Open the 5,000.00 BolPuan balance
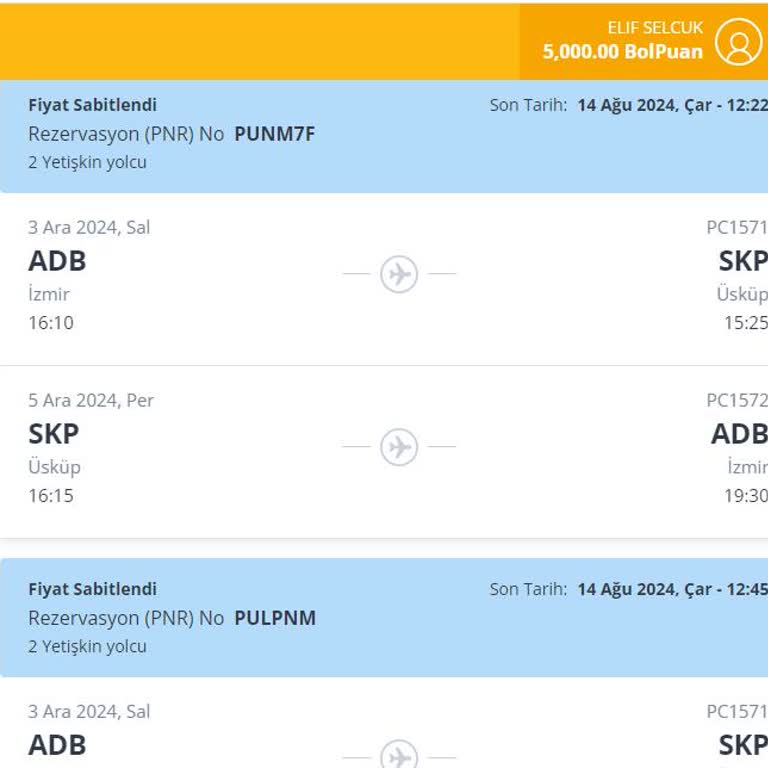Image resolution: width=768 pixels, height=768 pixels. click(622, 52)
